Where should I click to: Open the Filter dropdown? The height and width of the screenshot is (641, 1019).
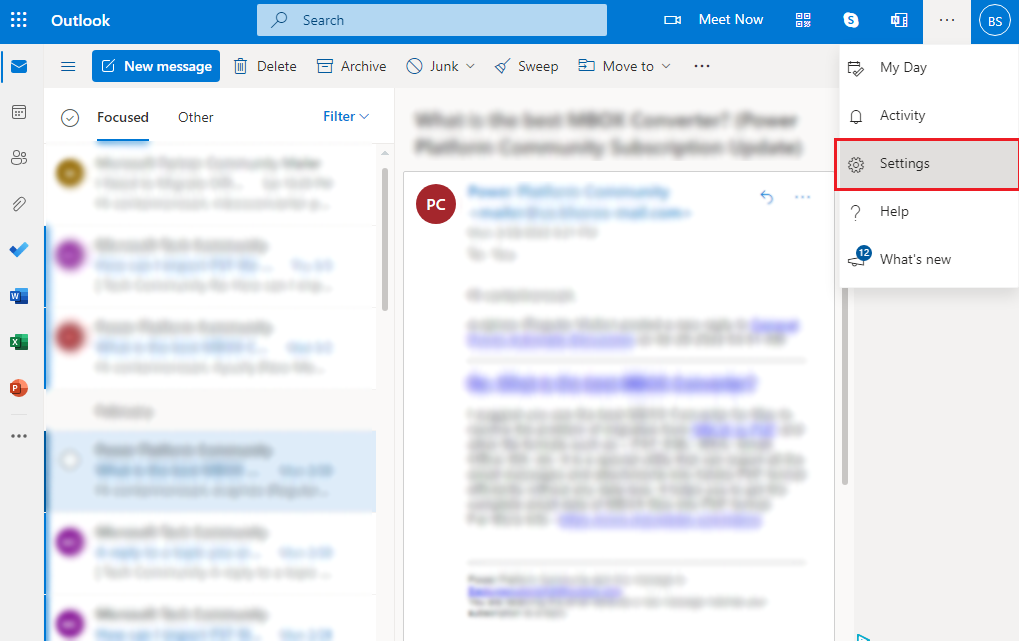(346, 116)
